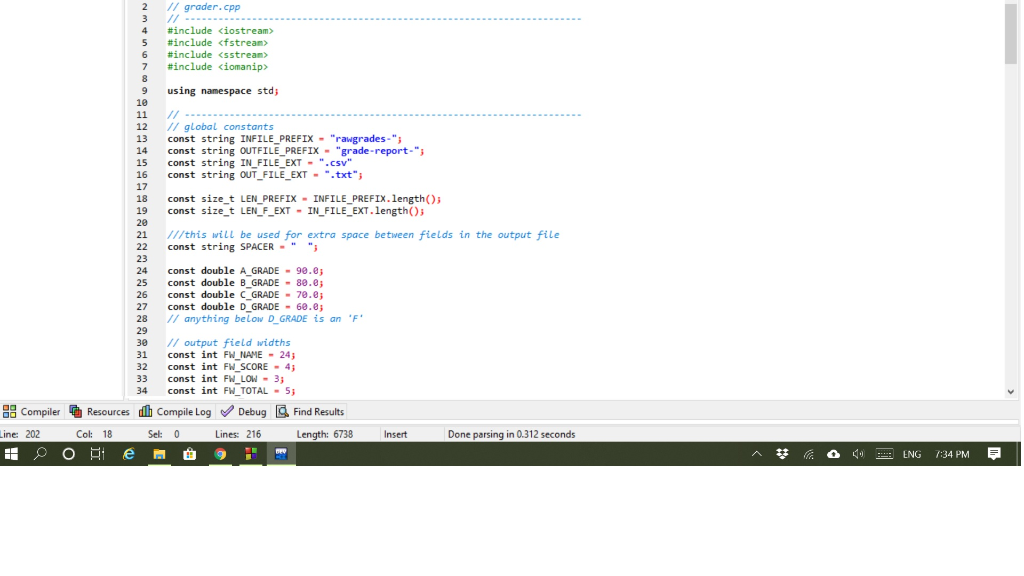Image resolution: width=1024 pixels, height=576 pixels.
Task: Click the vertical scrollbar thumb
Action: pyautogui.click(x=1010, y=33)
